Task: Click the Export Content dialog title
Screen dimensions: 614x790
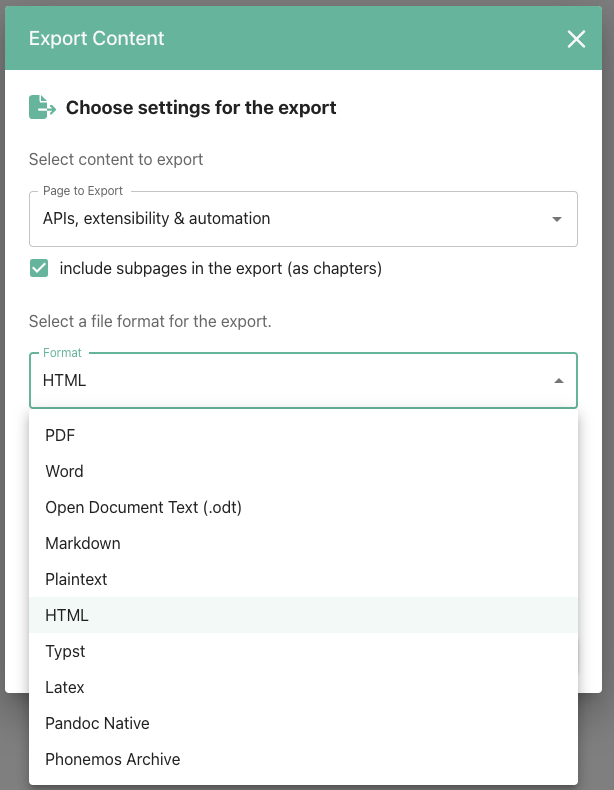Action: [97, 39]
